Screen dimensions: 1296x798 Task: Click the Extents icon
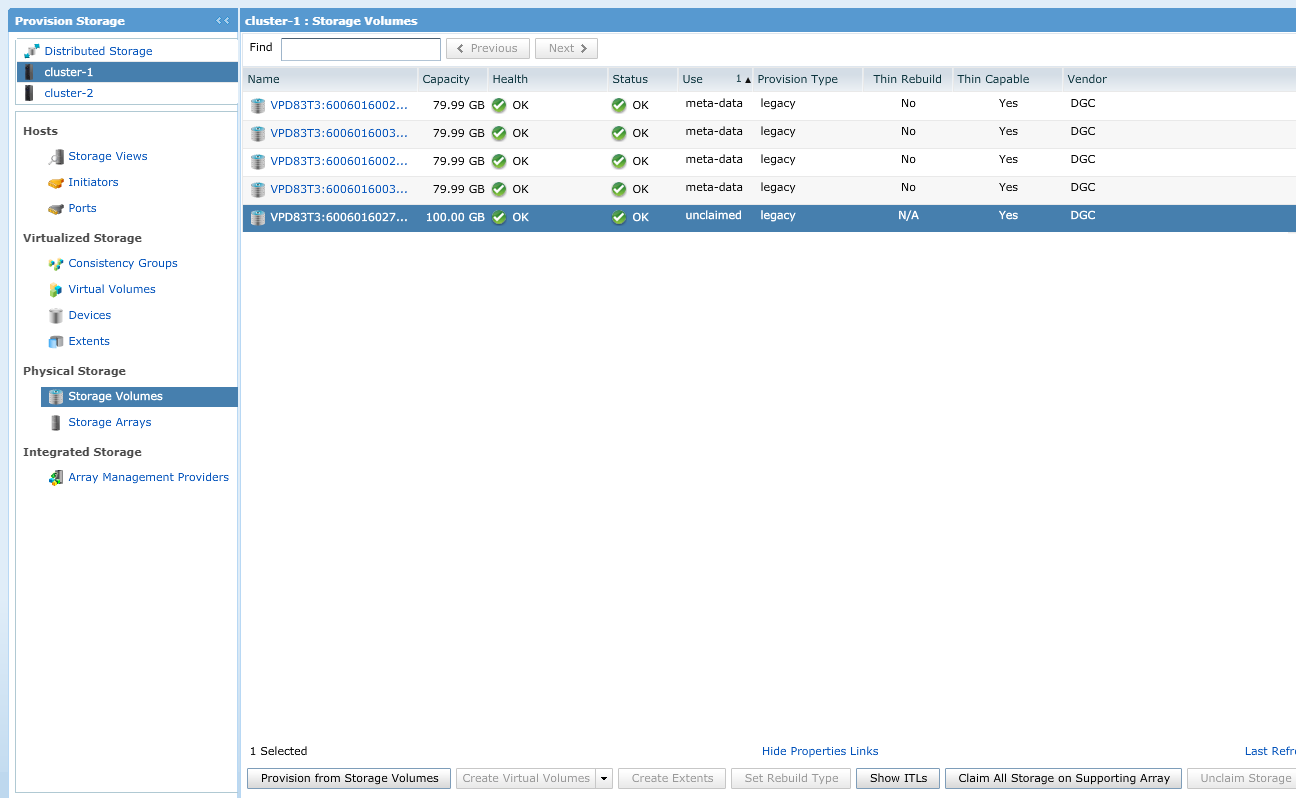click(x=56, y=342)
